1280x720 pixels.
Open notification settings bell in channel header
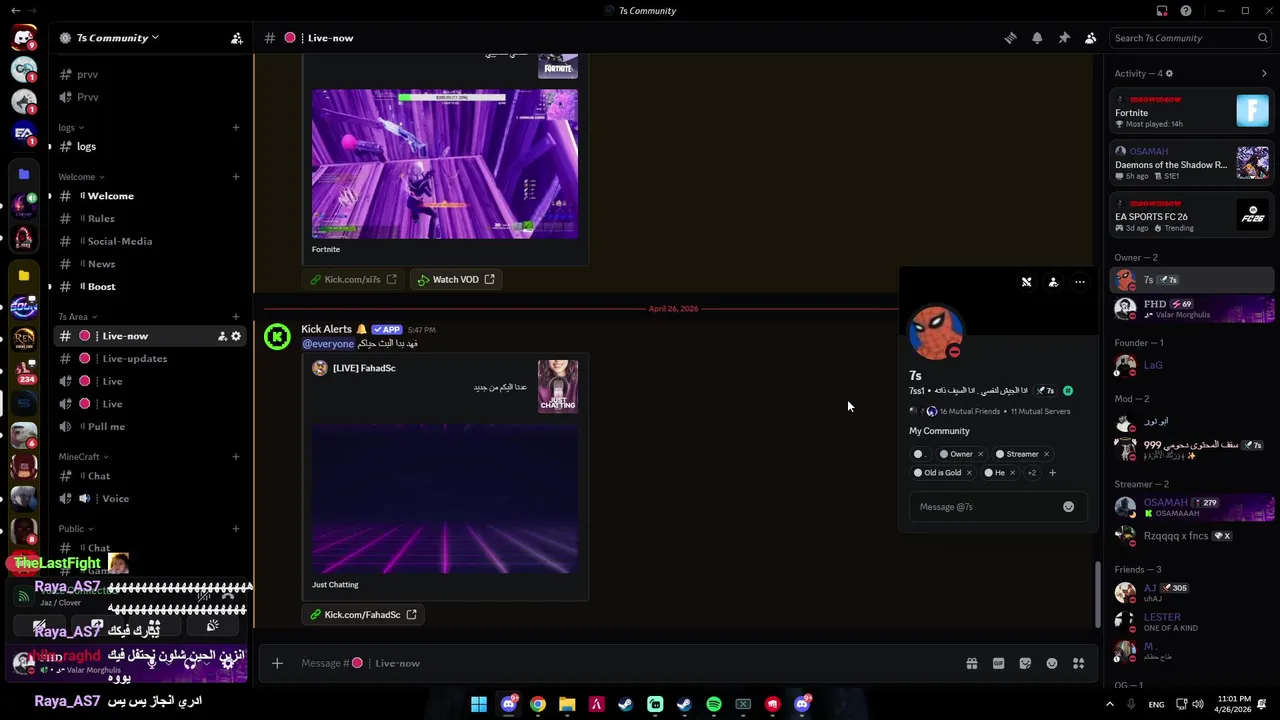[1037, 38]
